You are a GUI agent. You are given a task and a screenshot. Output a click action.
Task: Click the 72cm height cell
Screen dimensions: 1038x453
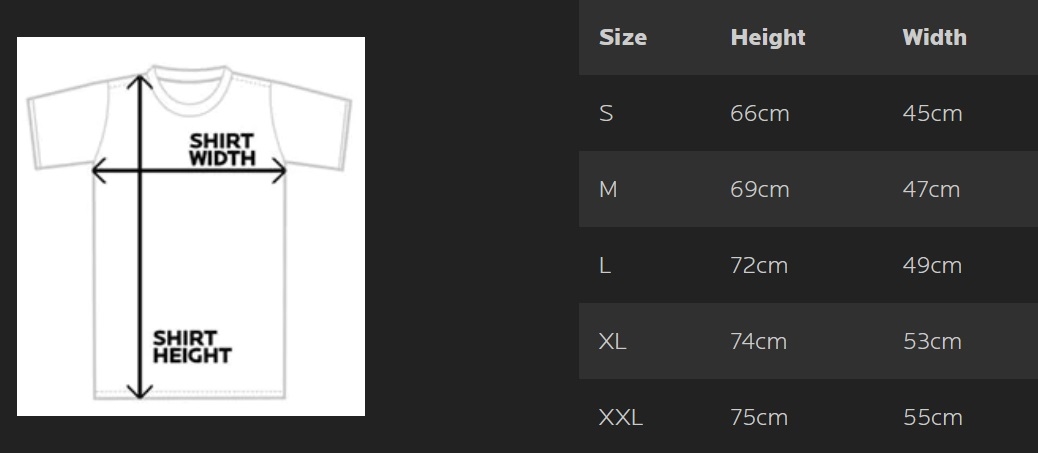pyautogui.click(x=759, y=266)
